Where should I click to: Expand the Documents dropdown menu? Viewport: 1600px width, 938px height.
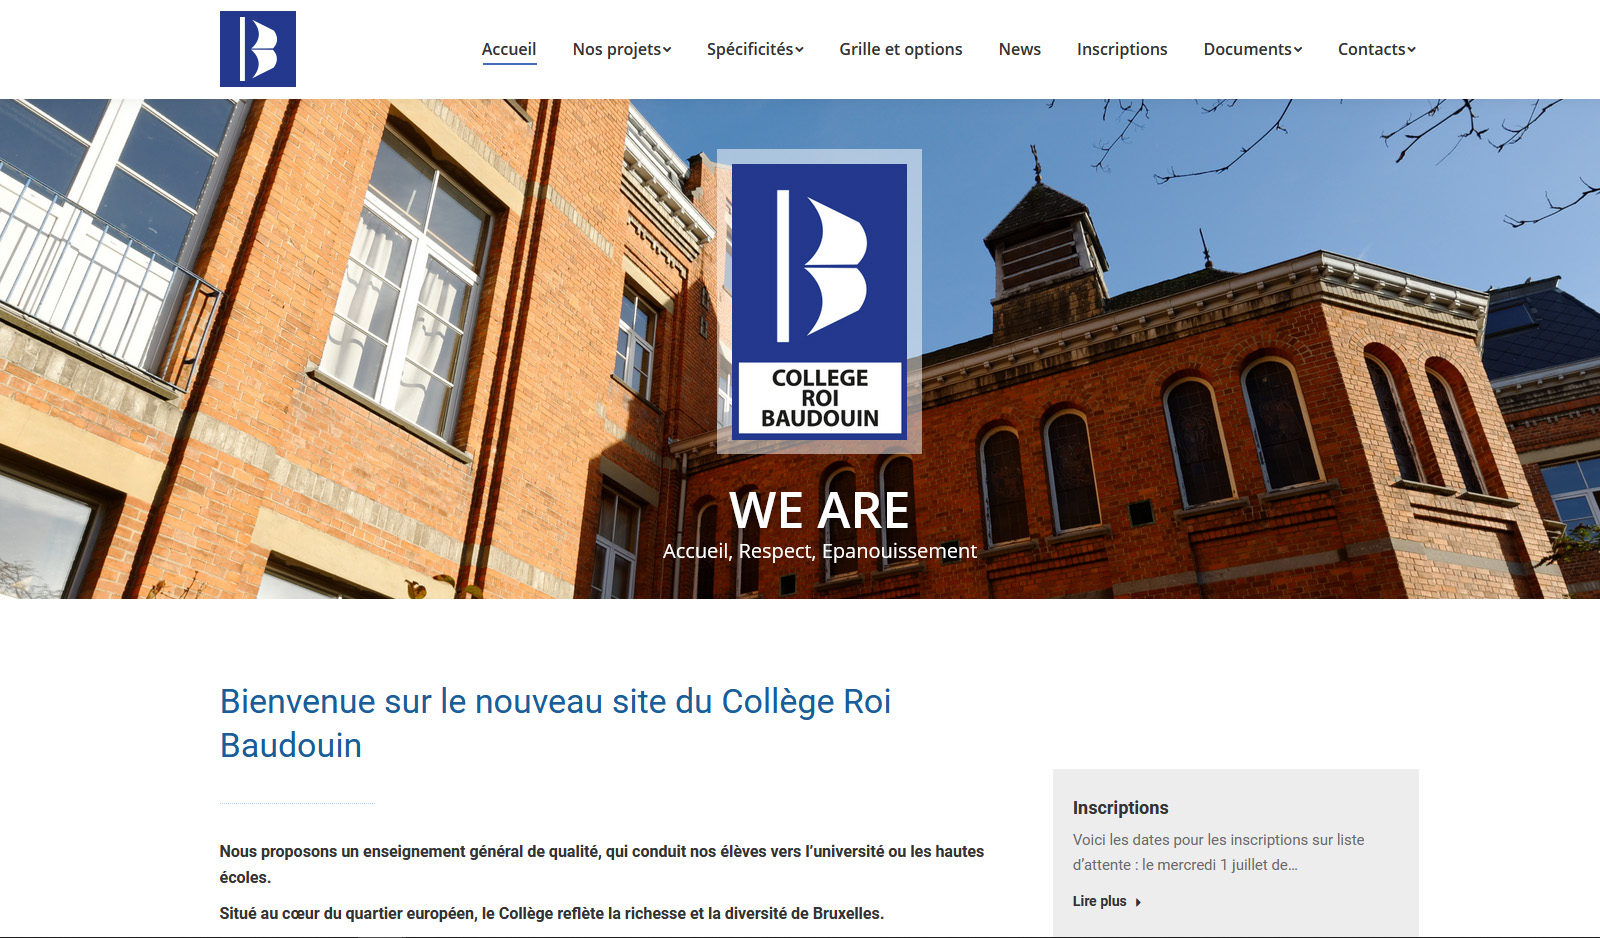click(x=1252, y=49)
